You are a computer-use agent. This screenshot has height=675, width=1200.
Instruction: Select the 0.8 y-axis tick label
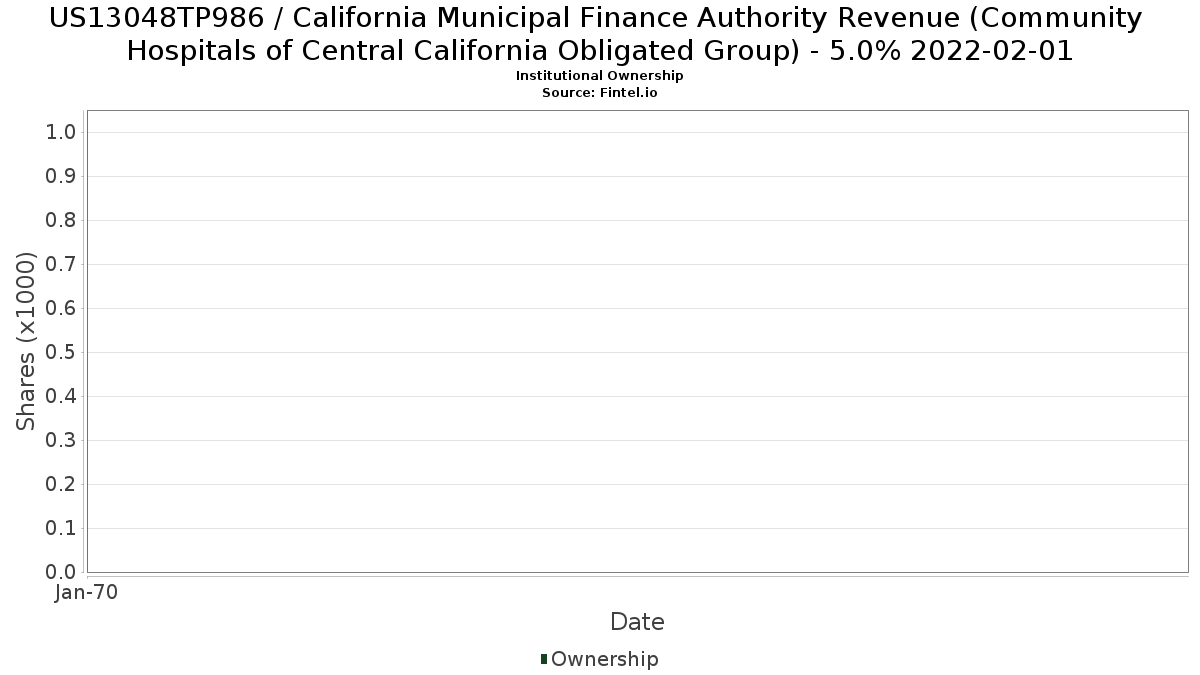pyautogui.click(x=61, y=221)
